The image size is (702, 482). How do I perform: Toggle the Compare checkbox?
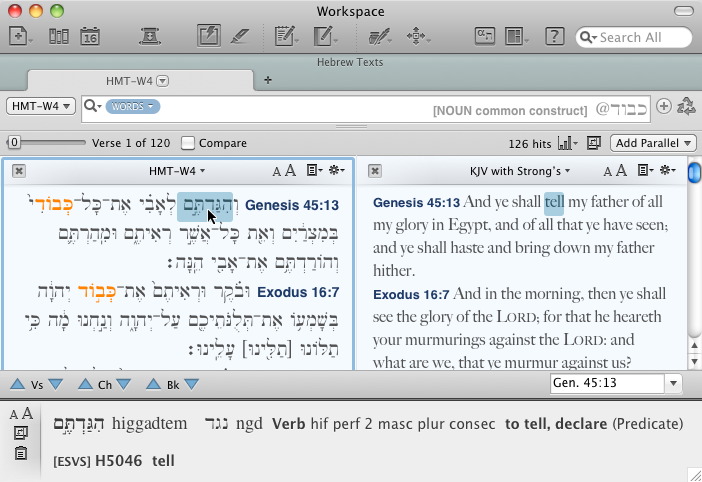[188, 143]
